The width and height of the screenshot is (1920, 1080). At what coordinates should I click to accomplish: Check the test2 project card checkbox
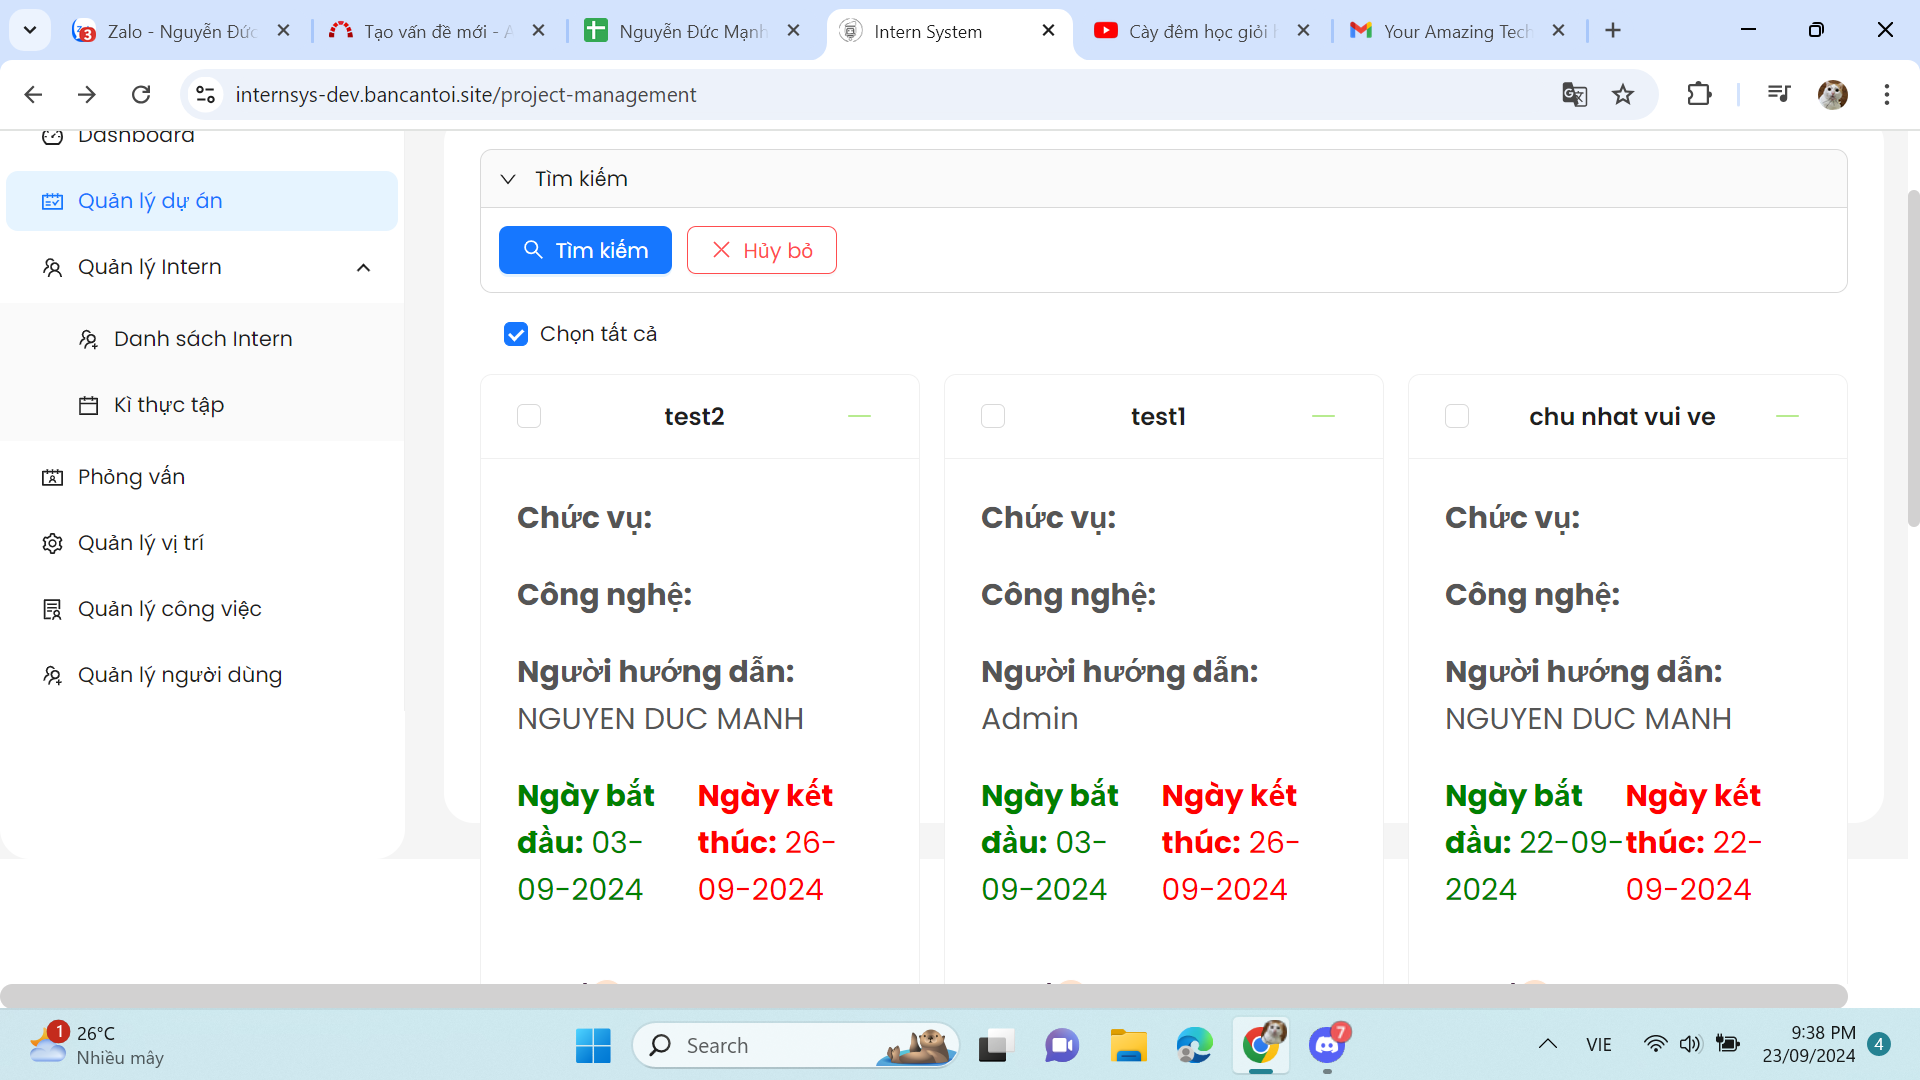[529, 416]
